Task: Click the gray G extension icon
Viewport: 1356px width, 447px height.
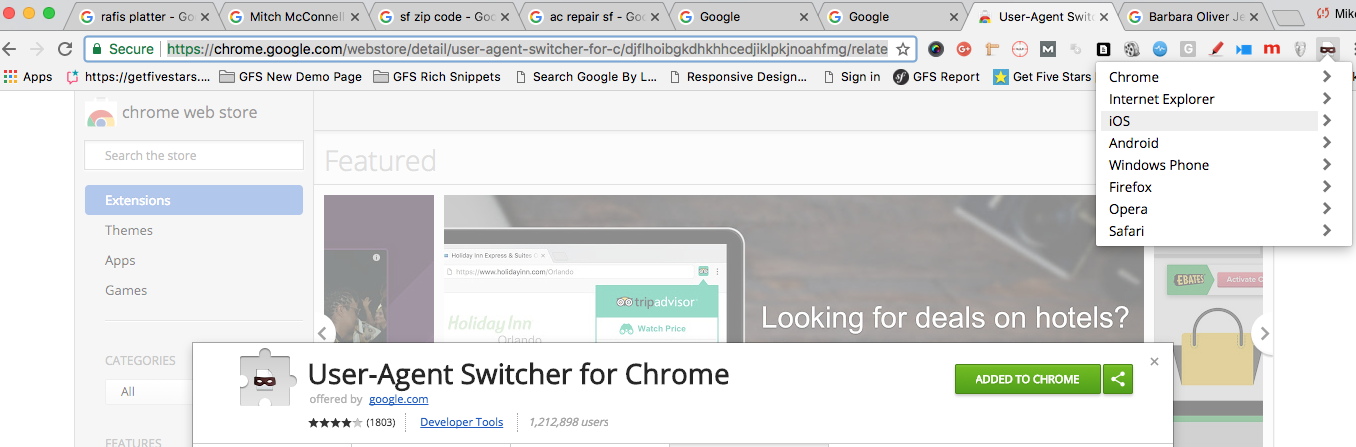Action: (x=1188, y=49)
